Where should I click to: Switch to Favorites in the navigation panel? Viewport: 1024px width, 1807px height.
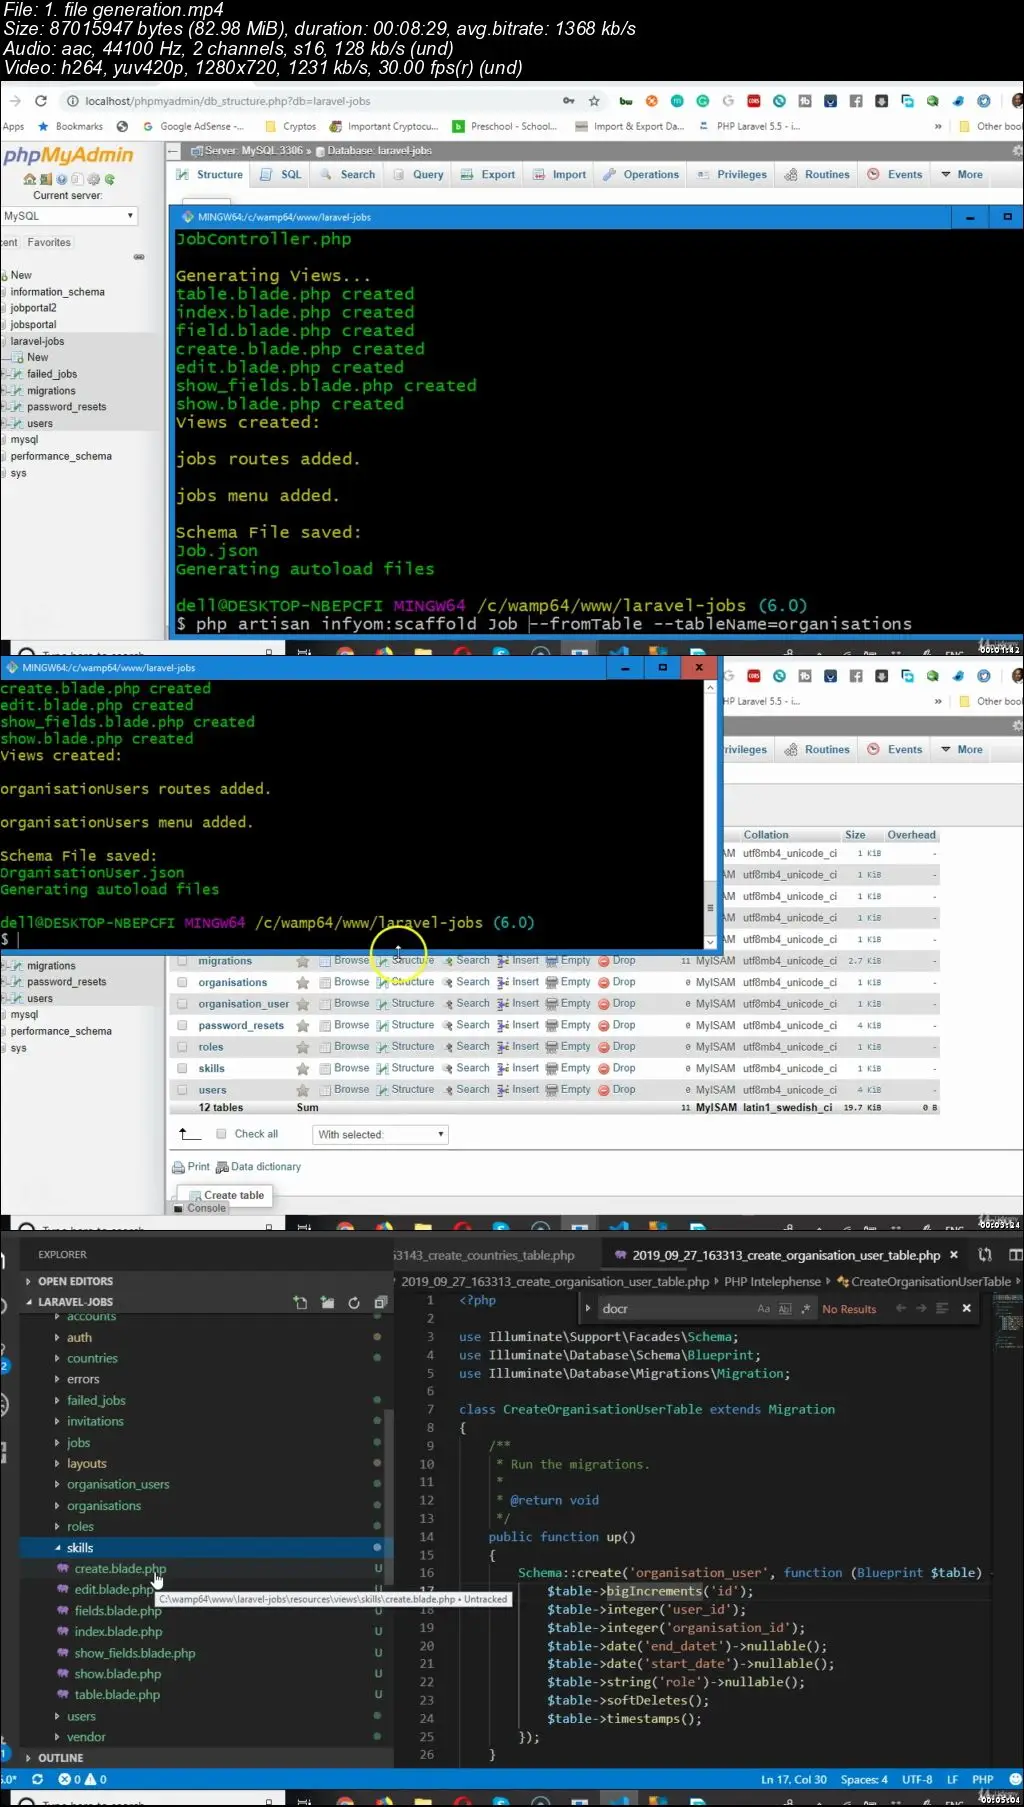(49, 243)
